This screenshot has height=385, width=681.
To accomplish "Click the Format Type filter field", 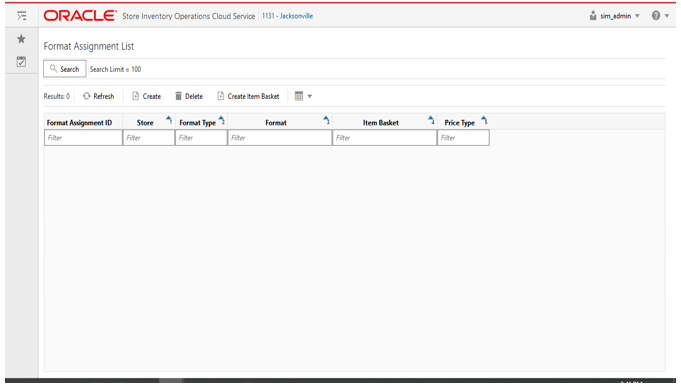I will (201, 138).
